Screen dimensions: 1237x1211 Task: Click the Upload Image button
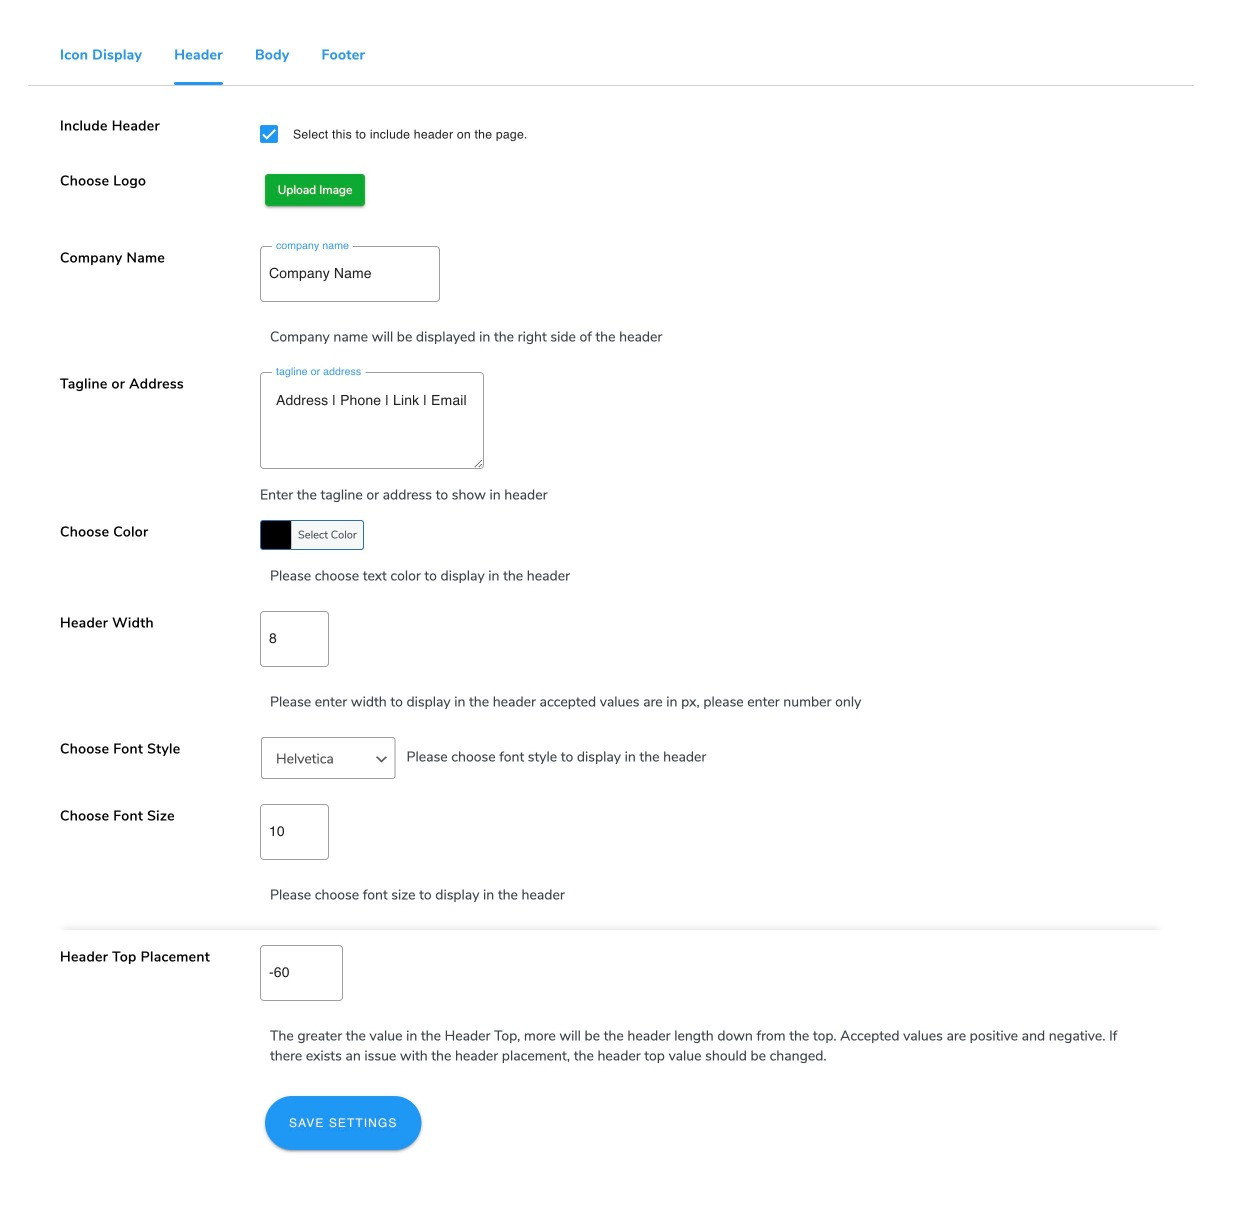point(314,189)
